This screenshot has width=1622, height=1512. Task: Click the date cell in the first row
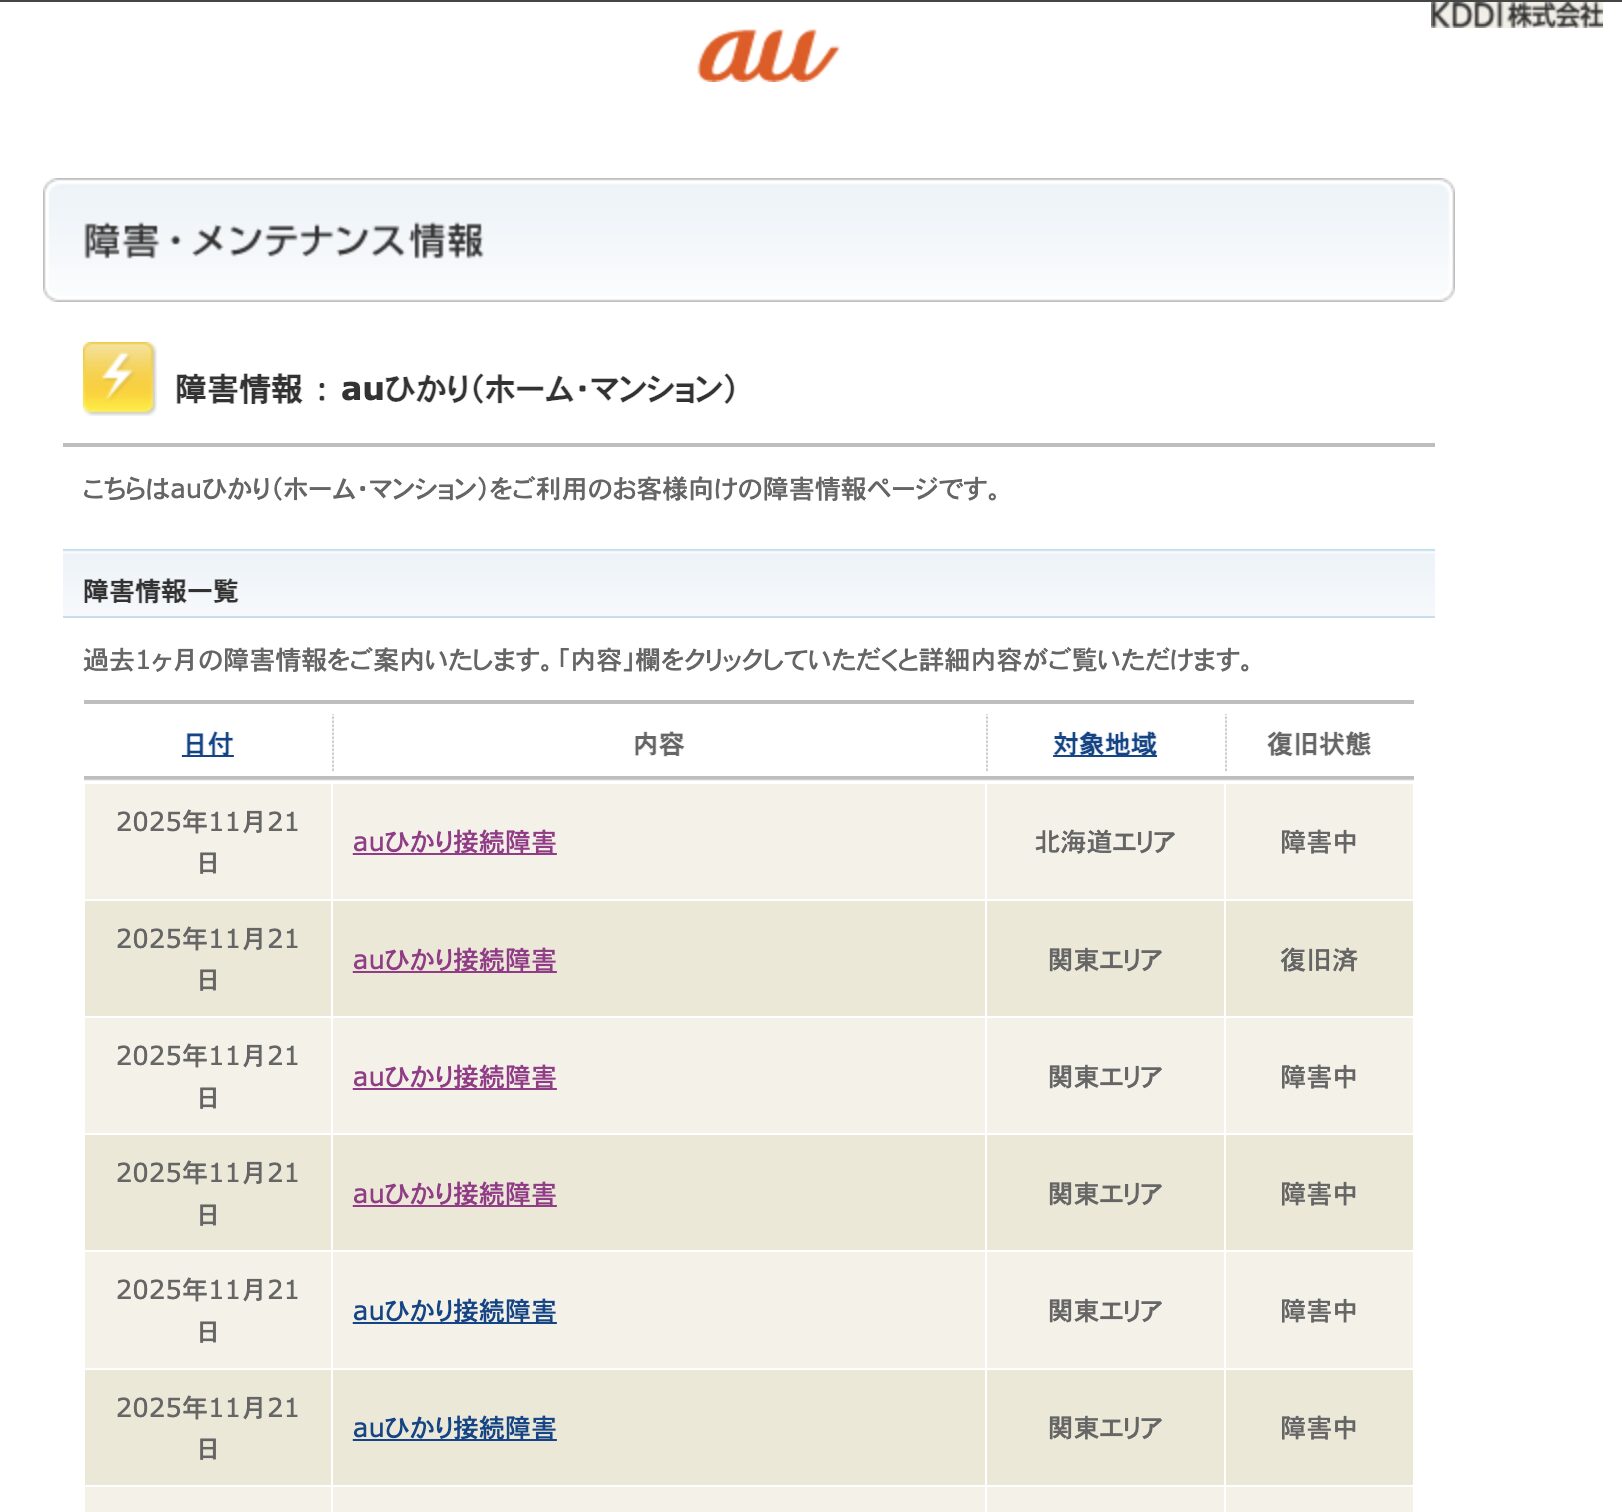(x=208, y=841)
